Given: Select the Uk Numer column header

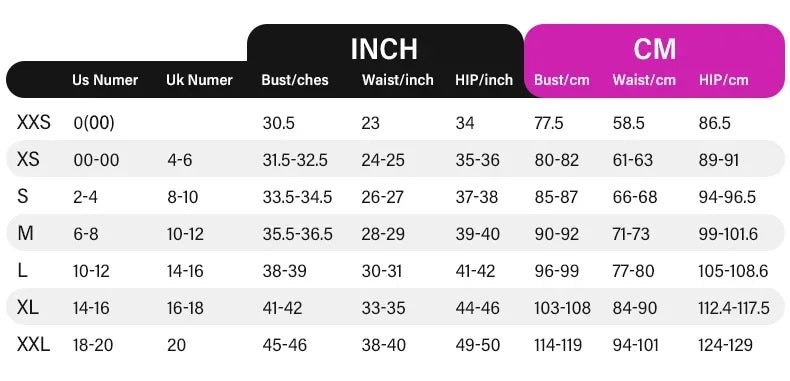Looking at the screenshot, I should [200, 80].
